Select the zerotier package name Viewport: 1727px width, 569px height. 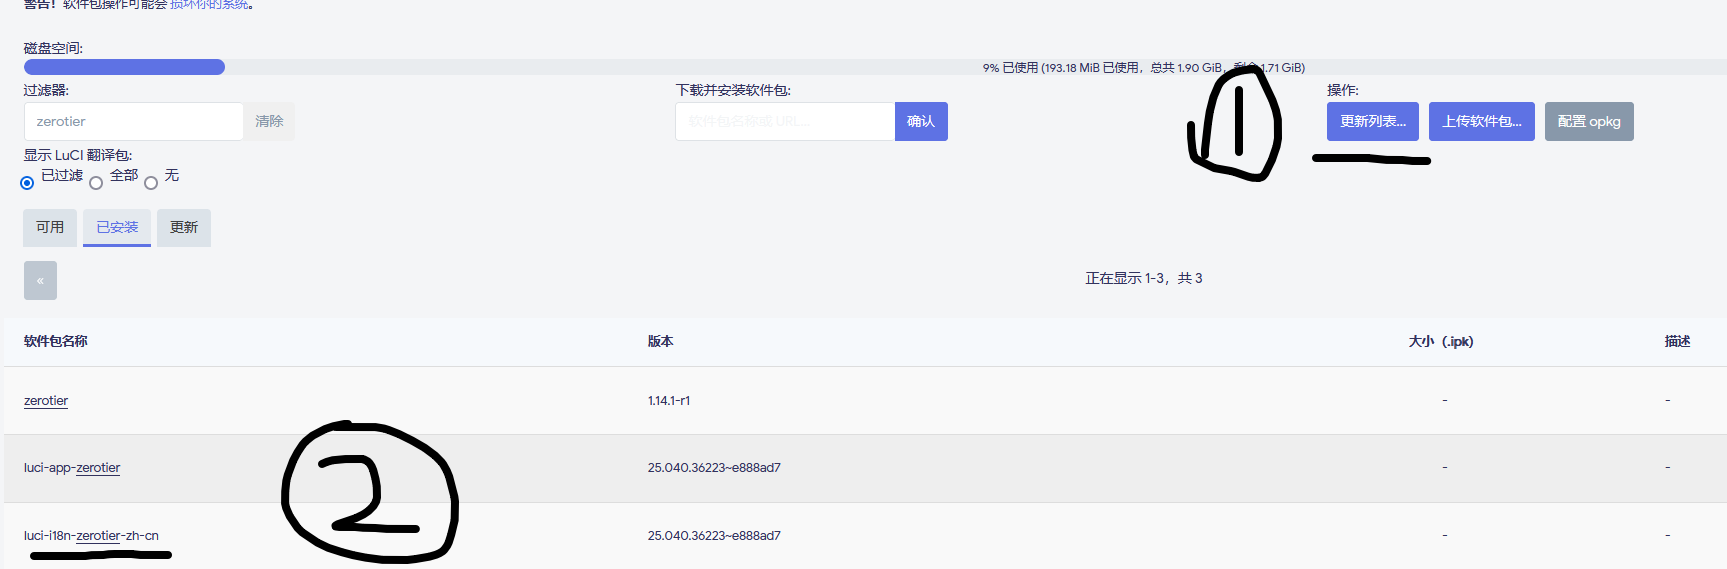pyautogui.click(x=46, y=400)
